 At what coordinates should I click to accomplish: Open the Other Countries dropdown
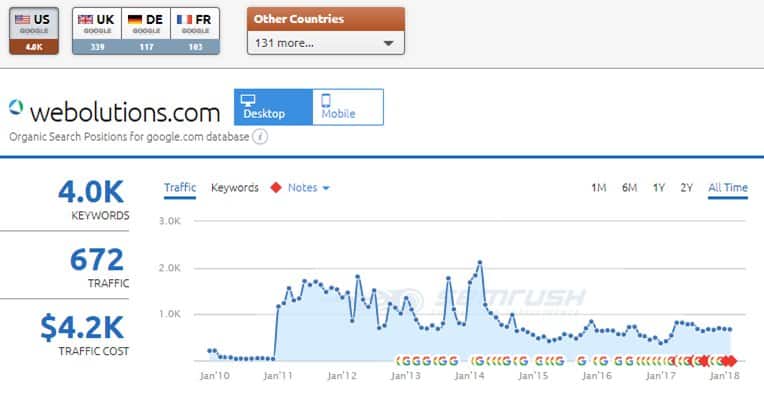click(325, 43)
